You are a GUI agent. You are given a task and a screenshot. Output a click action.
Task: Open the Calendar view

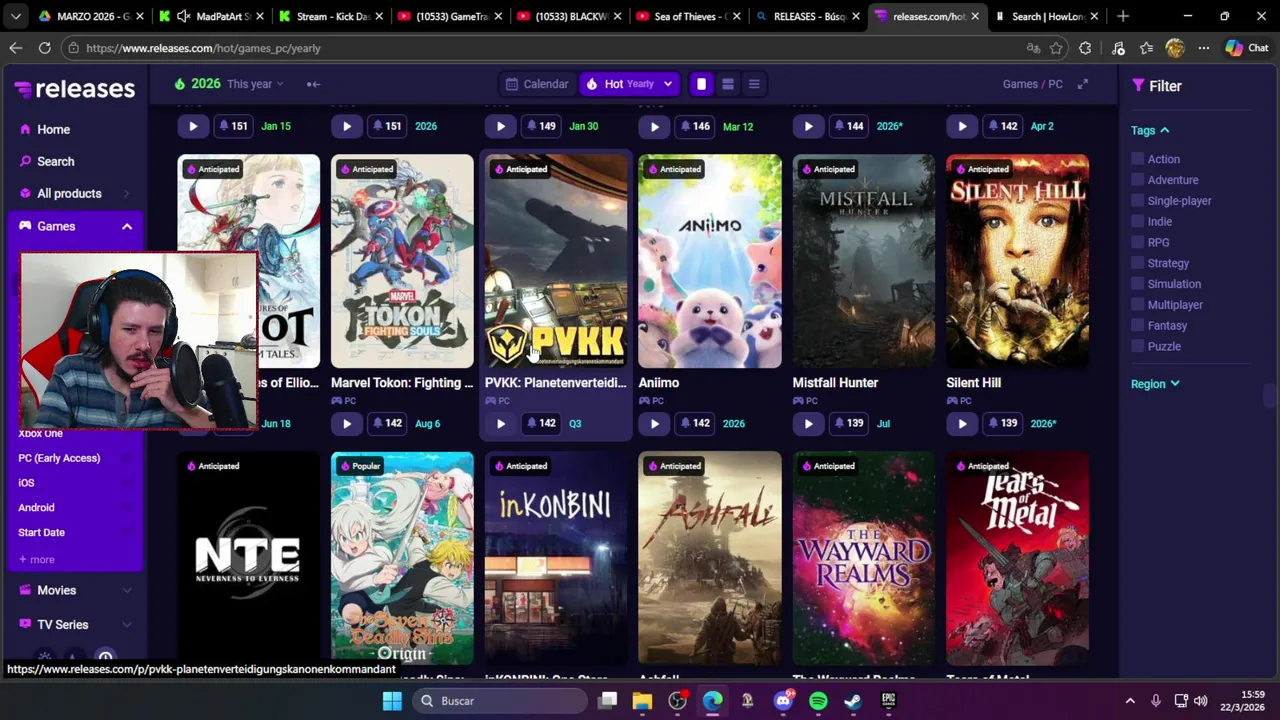(x=537, y=84)
